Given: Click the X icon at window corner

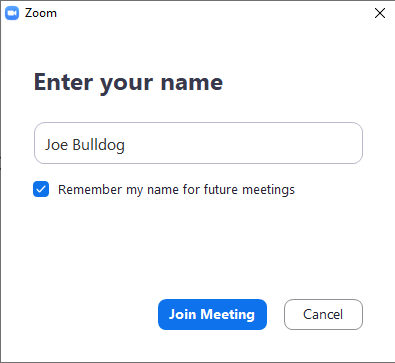Looking at the screenshot, I should [380, 13].
